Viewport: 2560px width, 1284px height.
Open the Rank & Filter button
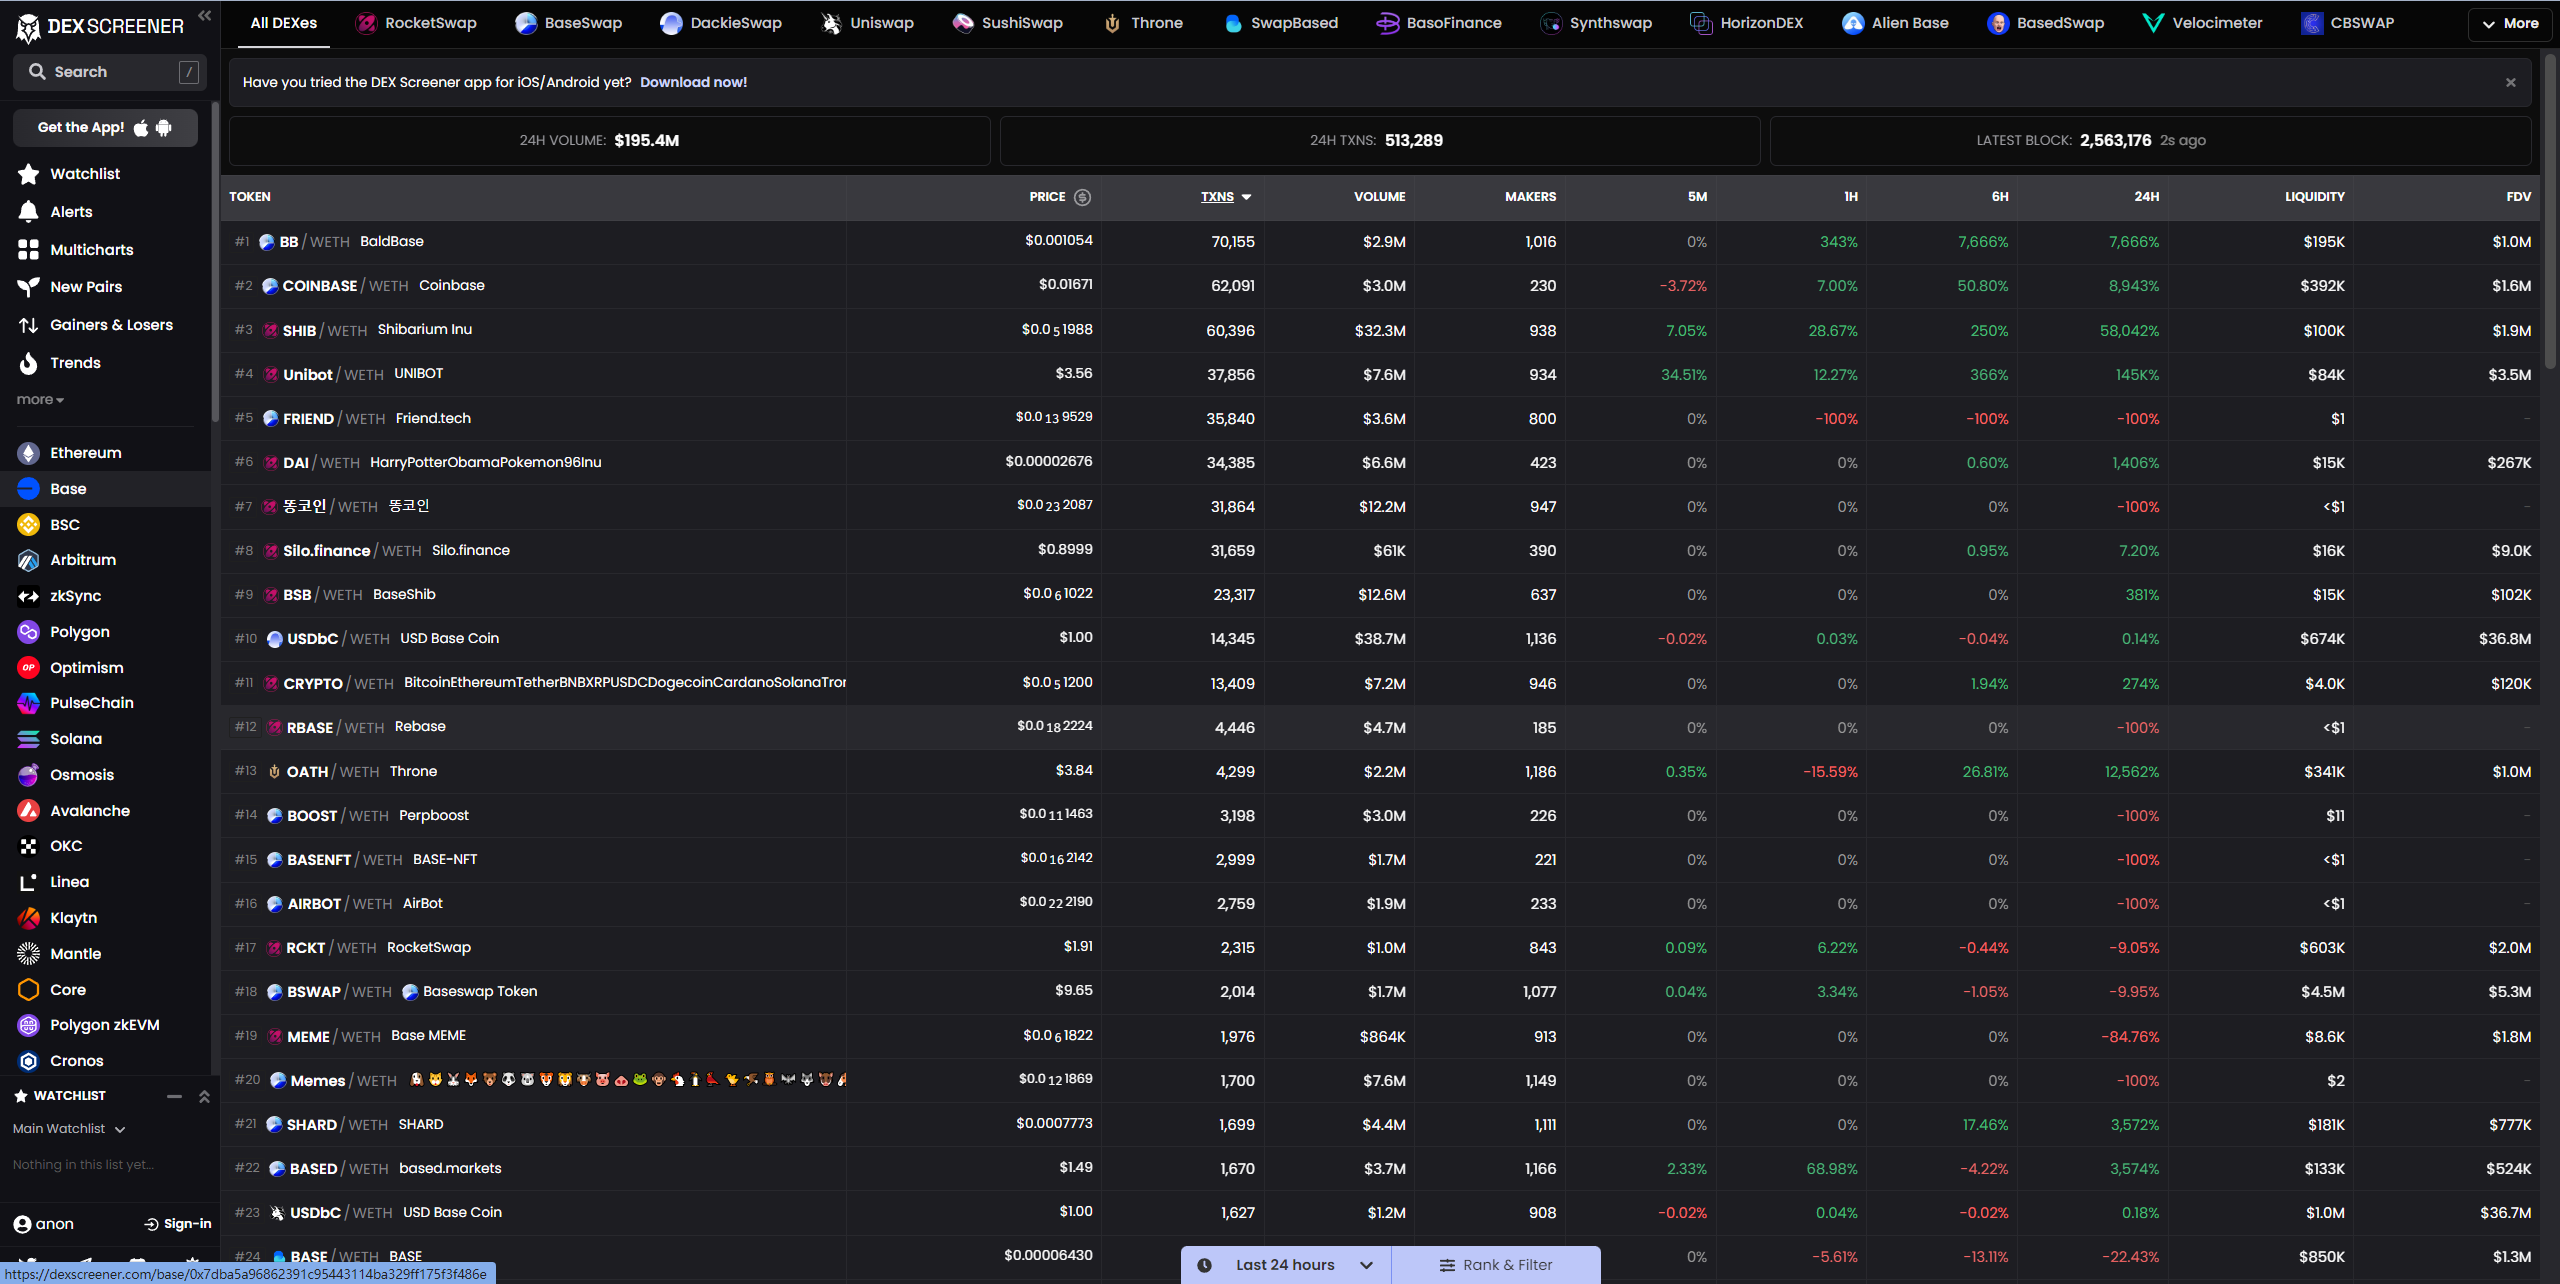[1496, 1265]
